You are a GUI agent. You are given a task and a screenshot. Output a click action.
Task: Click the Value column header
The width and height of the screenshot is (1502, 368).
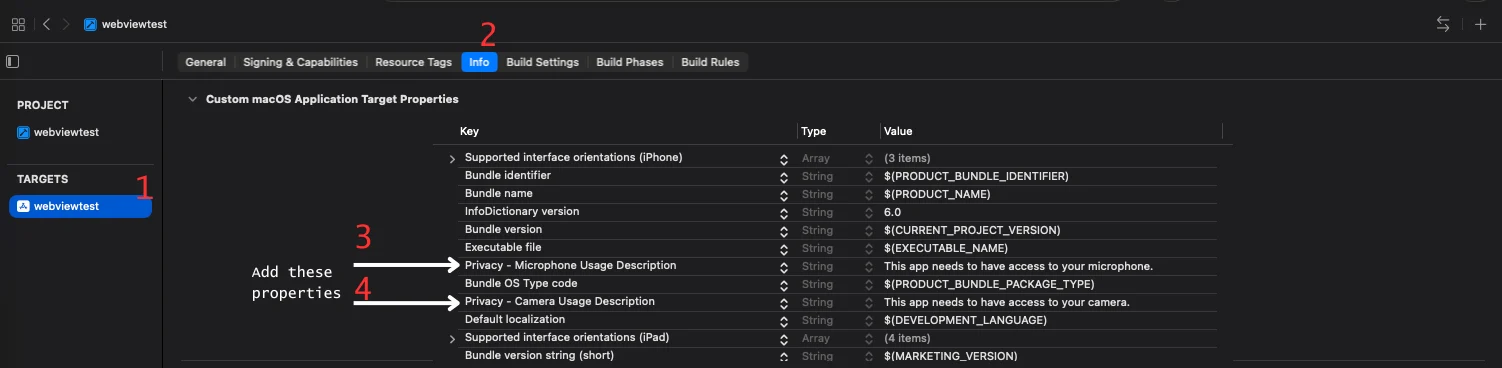[898, 131]
